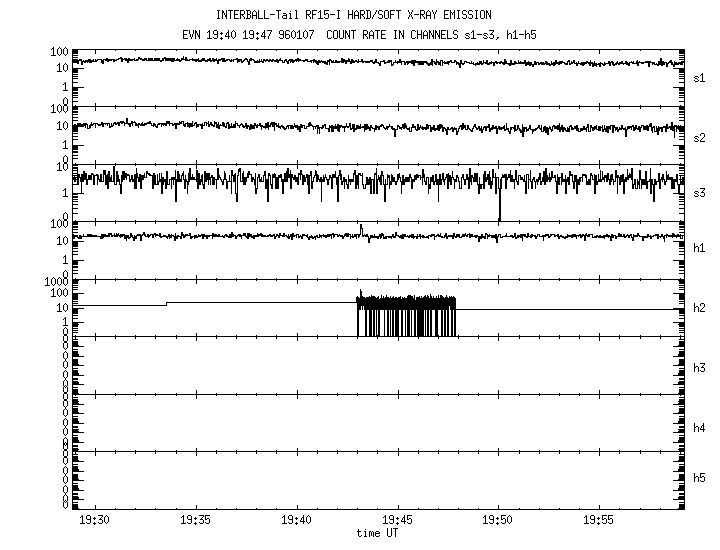Click the 19:35 time axis tick label
720x550 pixels.
[195, 522]
